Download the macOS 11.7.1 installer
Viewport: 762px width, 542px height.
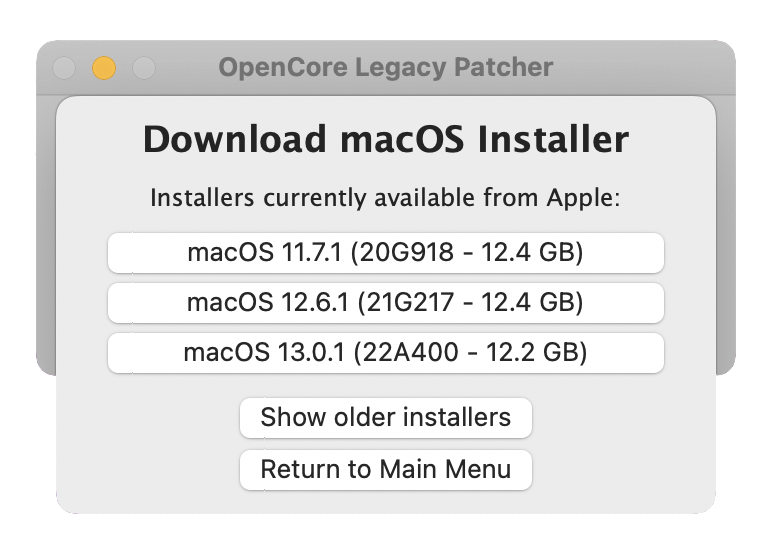point(385,253)
